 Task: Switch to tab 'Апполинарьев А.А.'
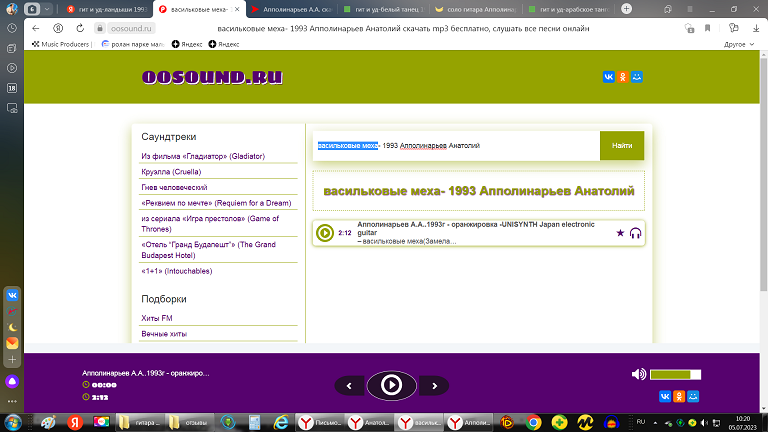click(292, 9)
